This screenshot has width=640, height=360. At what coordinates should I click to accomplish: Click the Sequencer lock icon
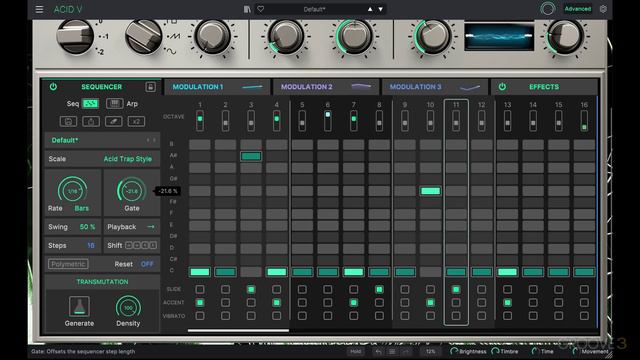click(x=151, y=87)
